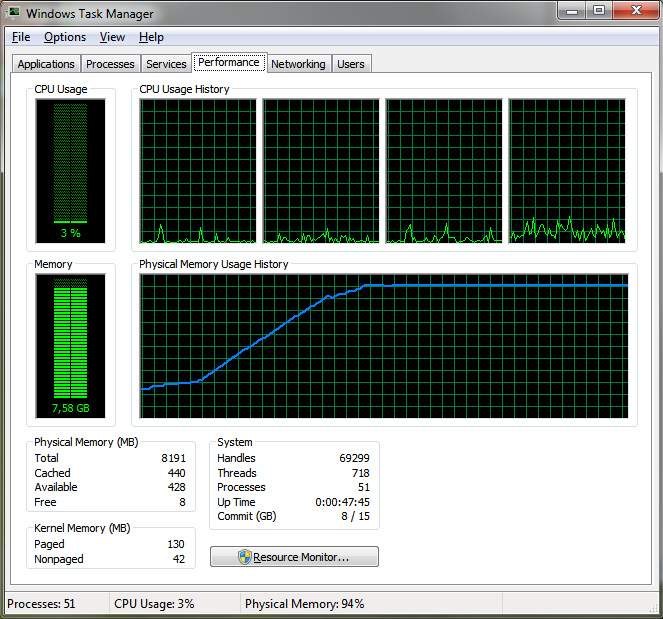Click the Physical Memory Usage History graph

[x=384, y=346]
